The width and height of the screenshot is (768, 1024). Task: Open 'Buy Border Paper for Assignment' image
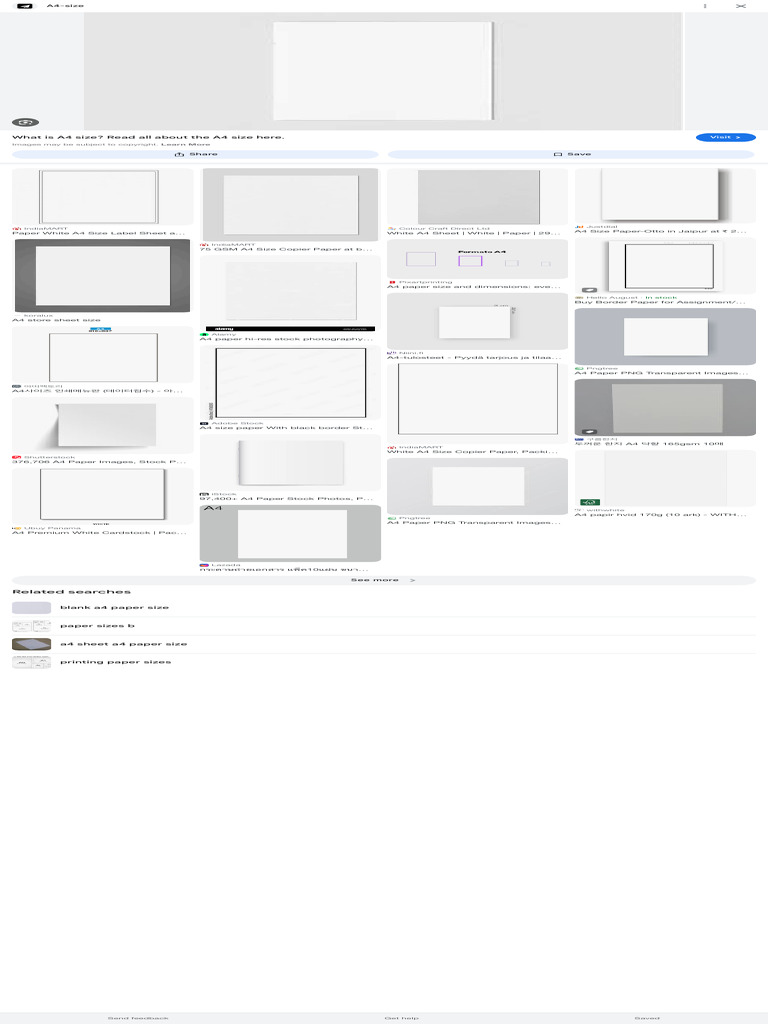pyautogui.click(x=665, y=266)
